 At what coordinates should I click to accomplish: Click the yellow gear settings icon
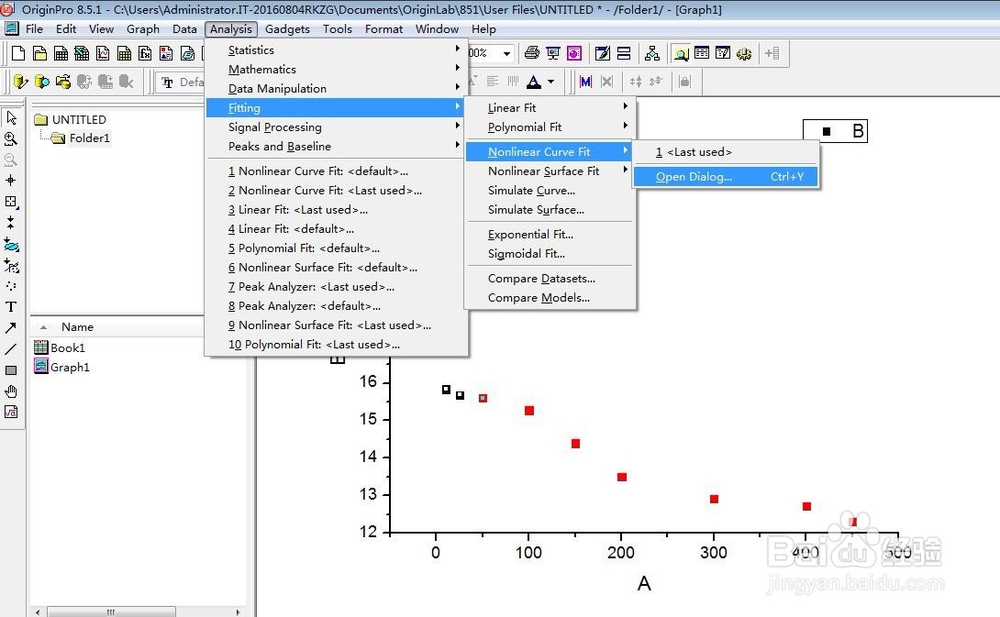(744, 54)
